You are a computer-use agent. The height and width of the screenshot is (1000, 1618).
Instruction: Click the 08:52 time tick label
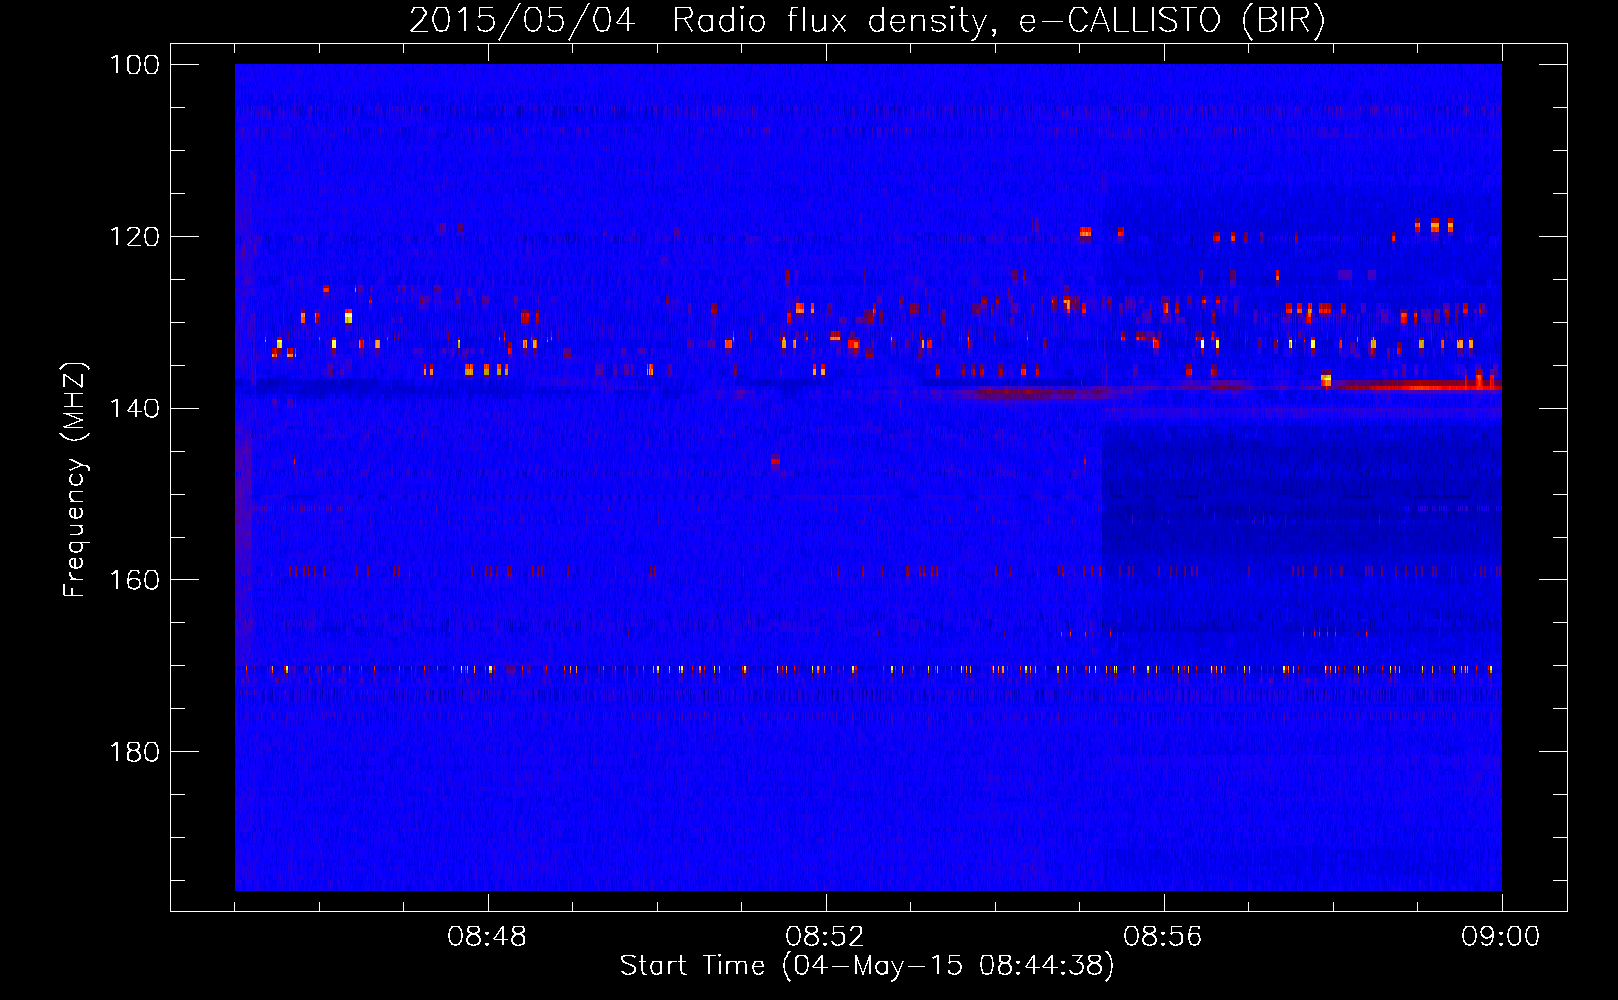[x=825, y=937]
